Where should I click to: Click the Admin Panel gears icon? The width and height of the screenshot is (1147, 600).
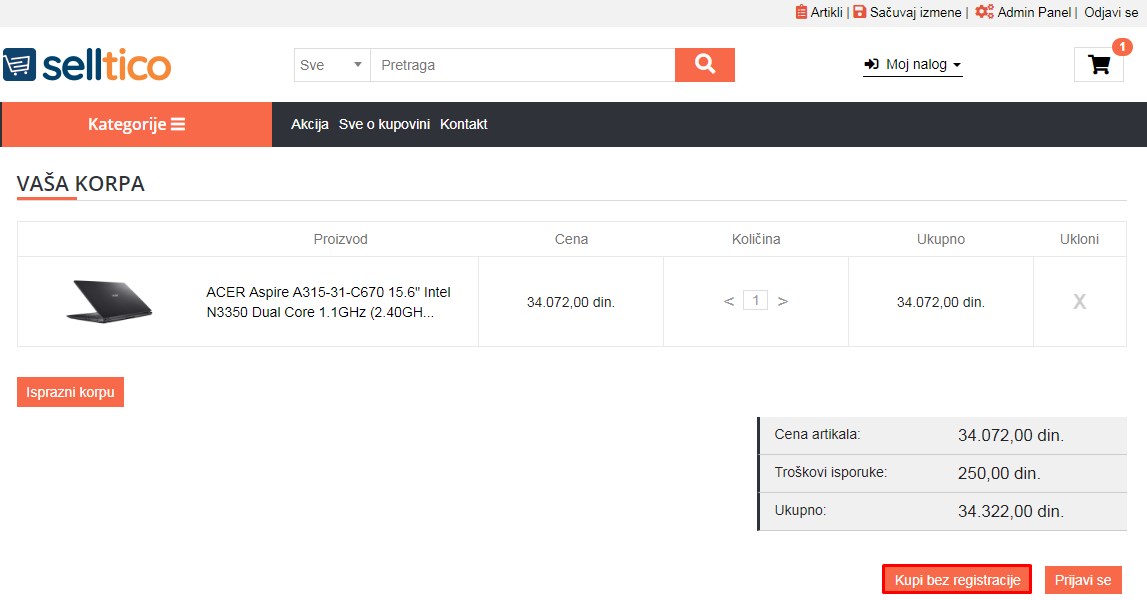tap(984, 12)
